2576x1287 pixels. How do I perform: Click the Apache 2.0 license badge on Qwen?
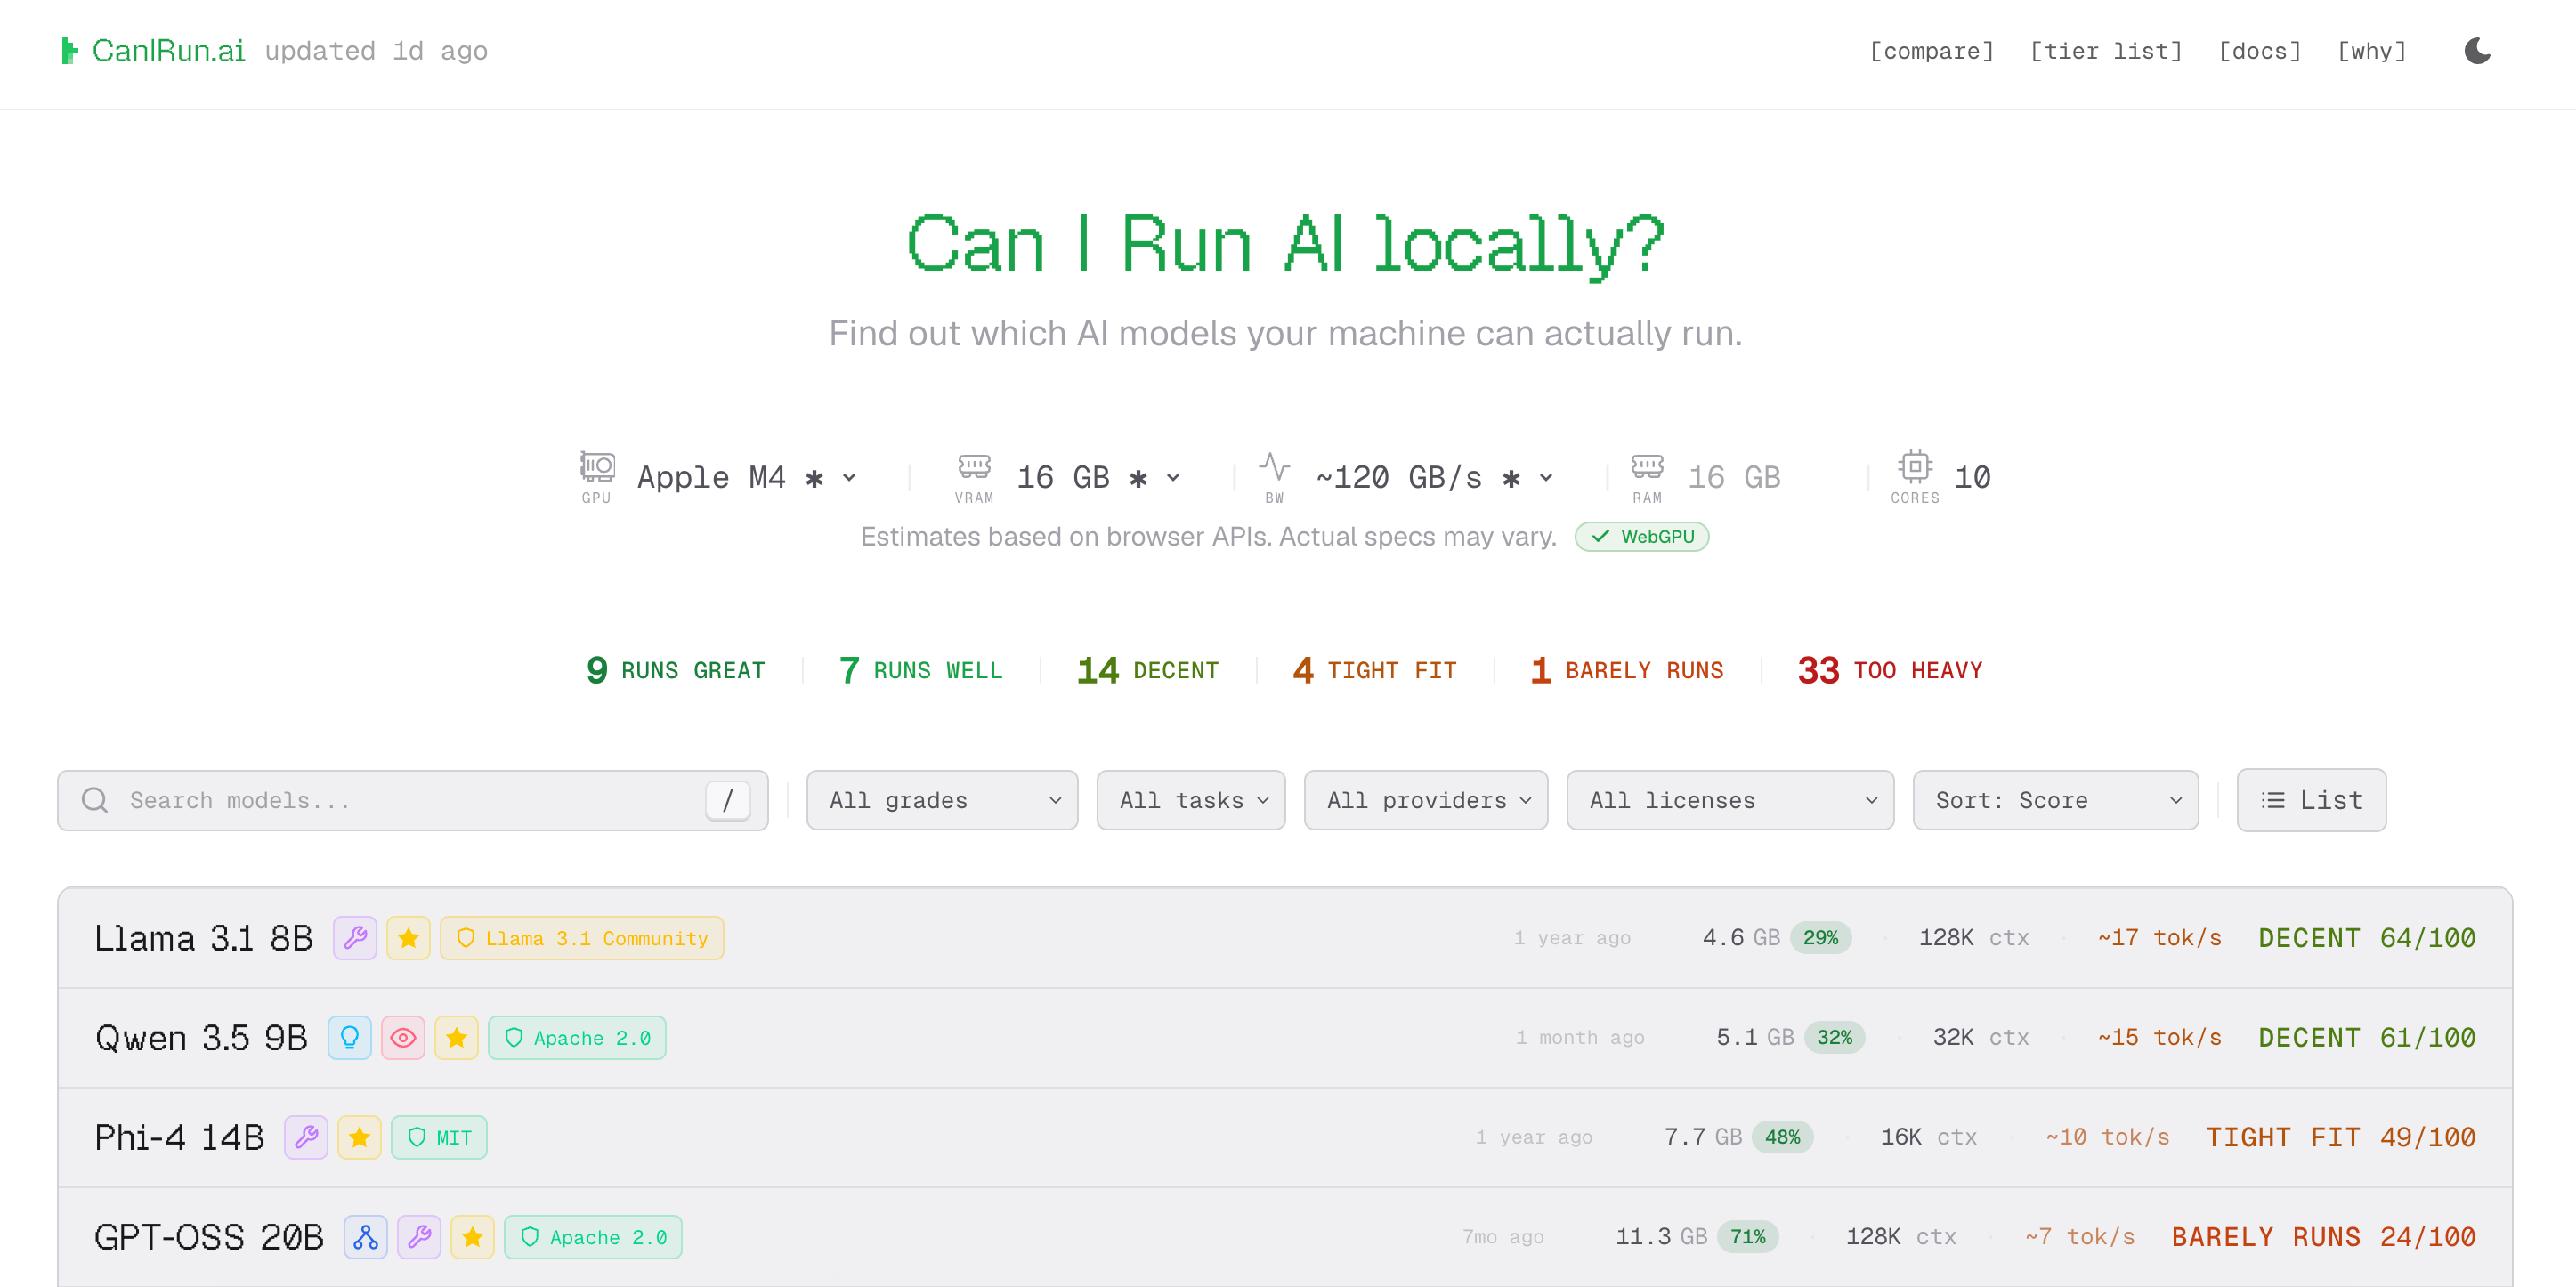577,1038
